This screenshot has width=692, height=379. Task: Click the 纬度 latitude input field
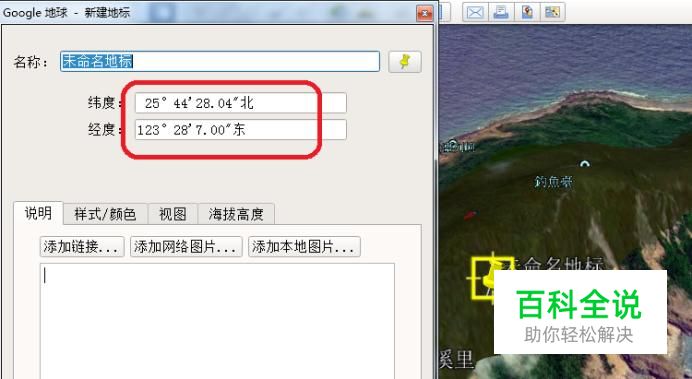pos(241,103)
